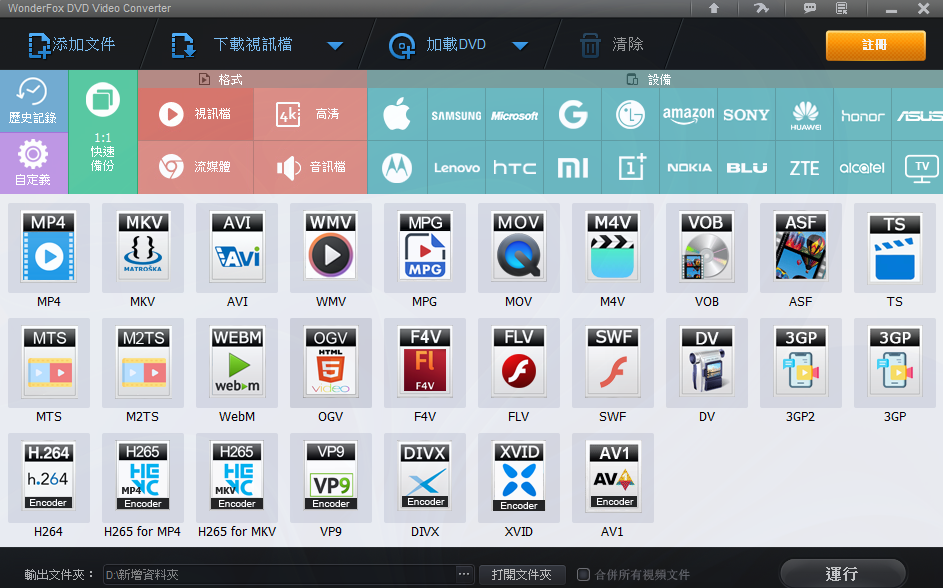Select Microsoft device category

[x=514, y=114]
